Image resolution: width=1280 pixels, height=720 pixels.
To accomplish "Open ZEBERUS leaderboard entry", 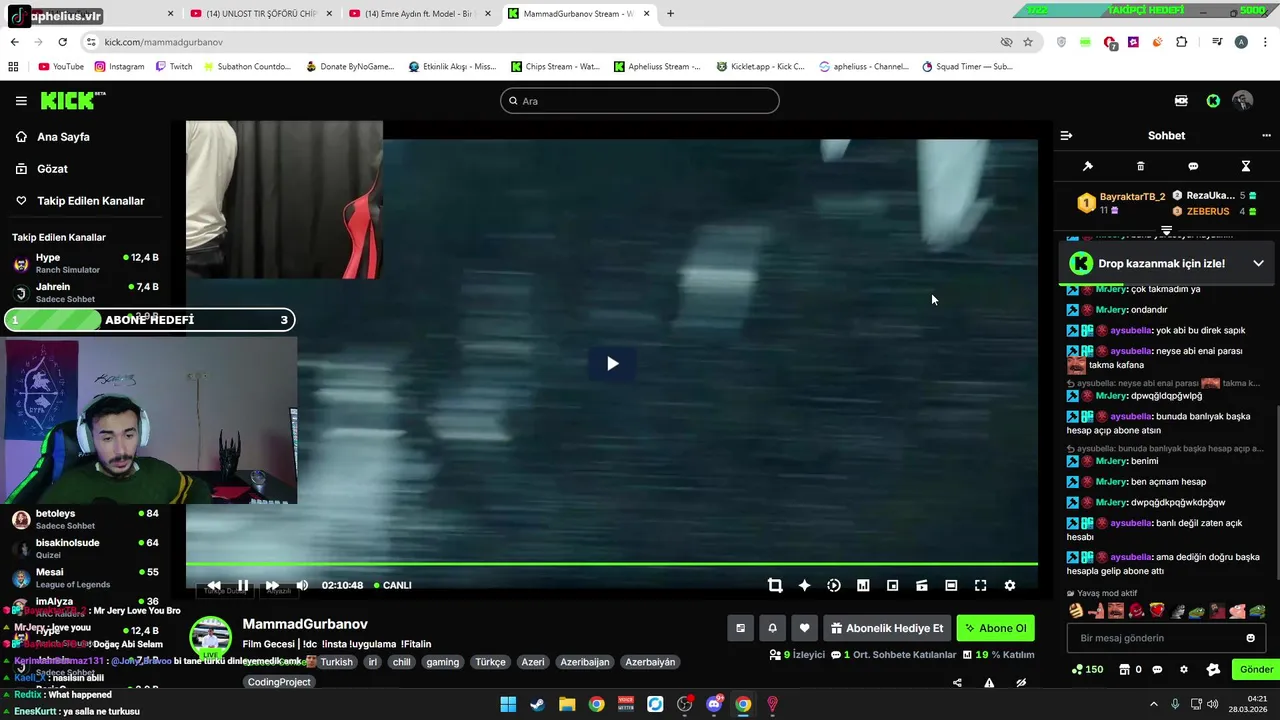I will (x=1214, y=212).
